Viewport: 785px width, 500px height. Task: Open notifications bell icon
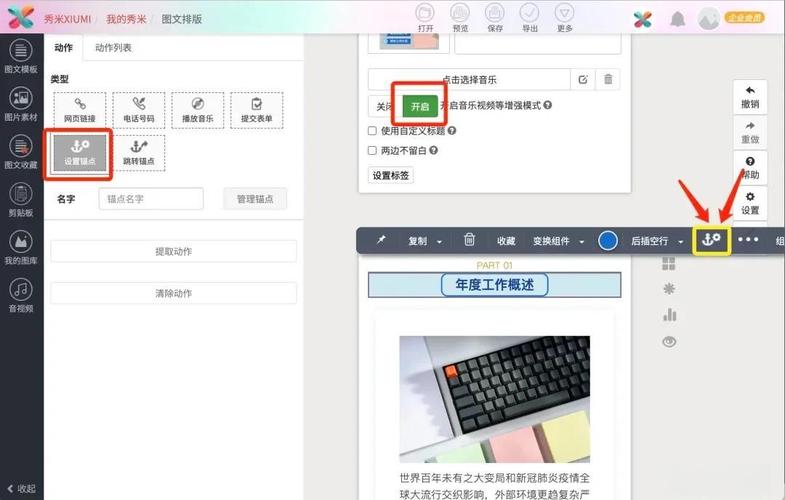coord(677,19)
